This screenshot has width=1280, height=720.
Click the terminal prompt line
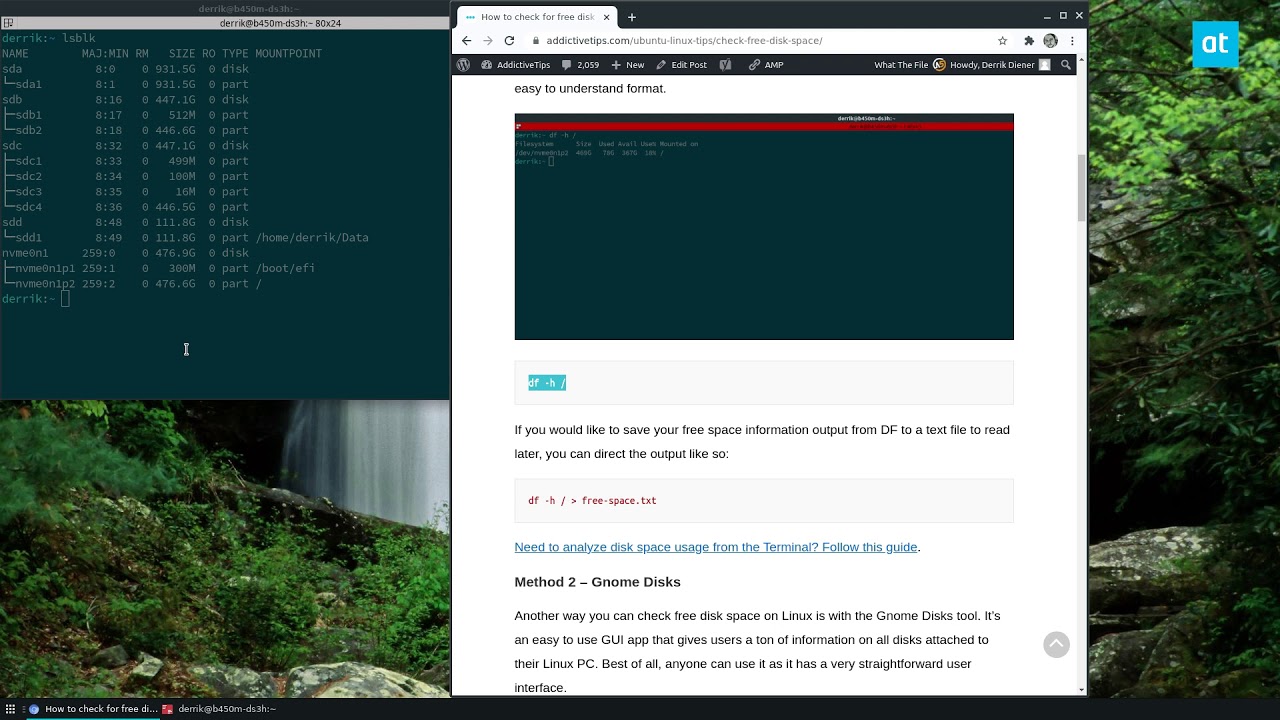click(36, 299)
